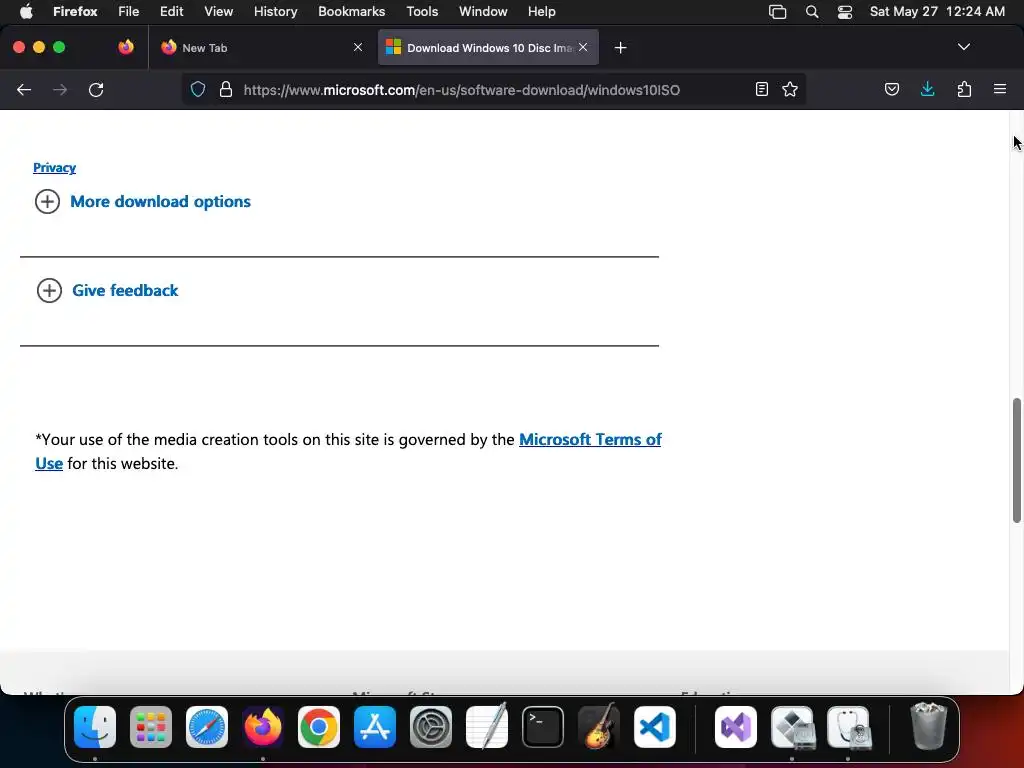Click the forward navigation arrow

pyautogui.click(x=59, y=89)
